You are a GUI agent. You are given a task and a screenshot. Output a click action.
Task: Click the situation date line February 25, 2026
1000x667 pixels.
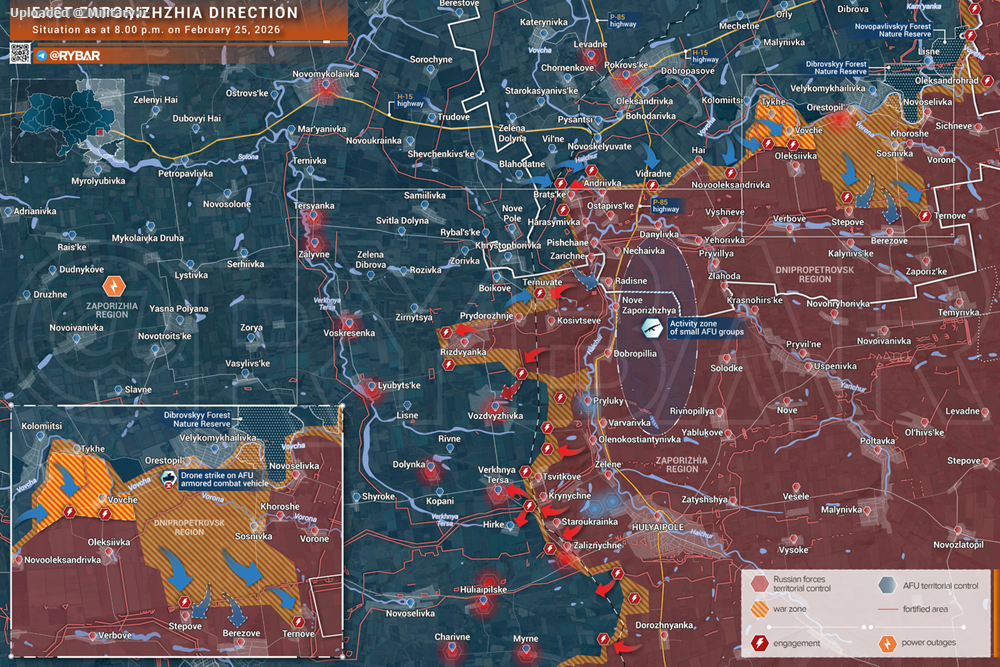tap(156, 29)
